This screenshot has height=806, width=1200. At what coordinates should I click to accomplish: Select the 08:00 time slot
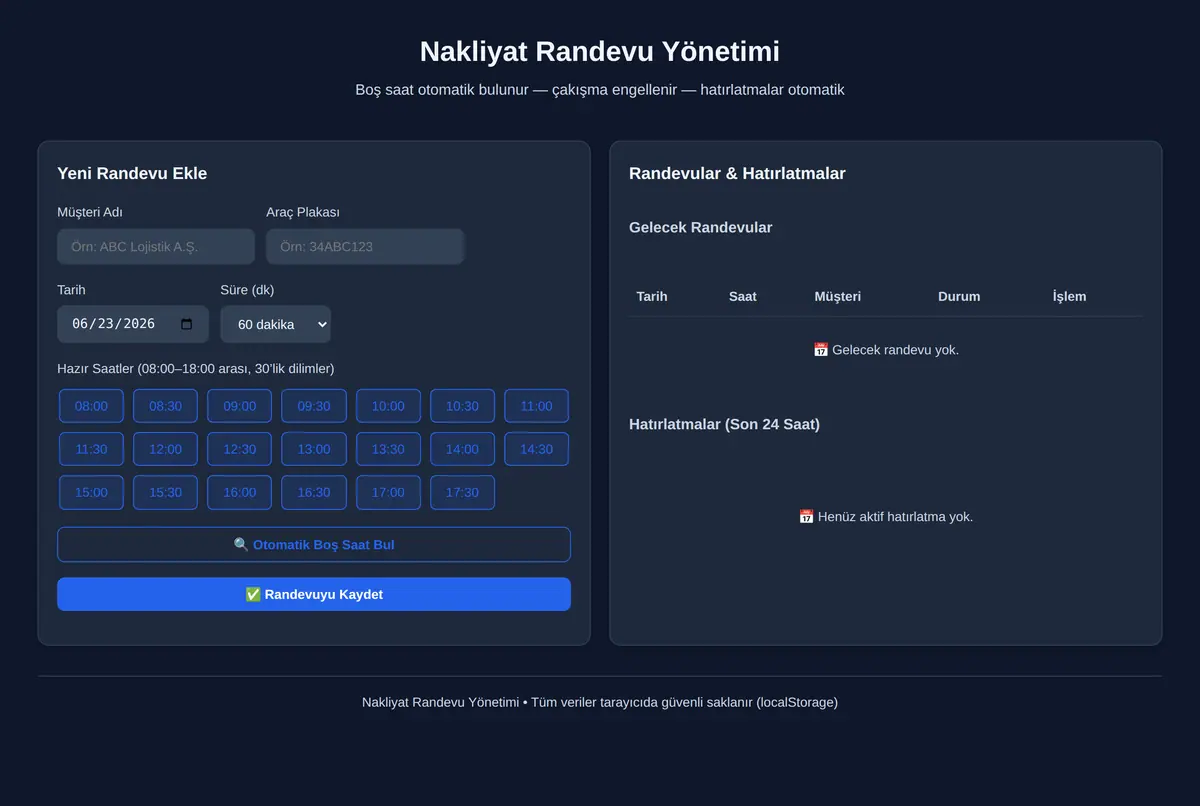(91, 406)
